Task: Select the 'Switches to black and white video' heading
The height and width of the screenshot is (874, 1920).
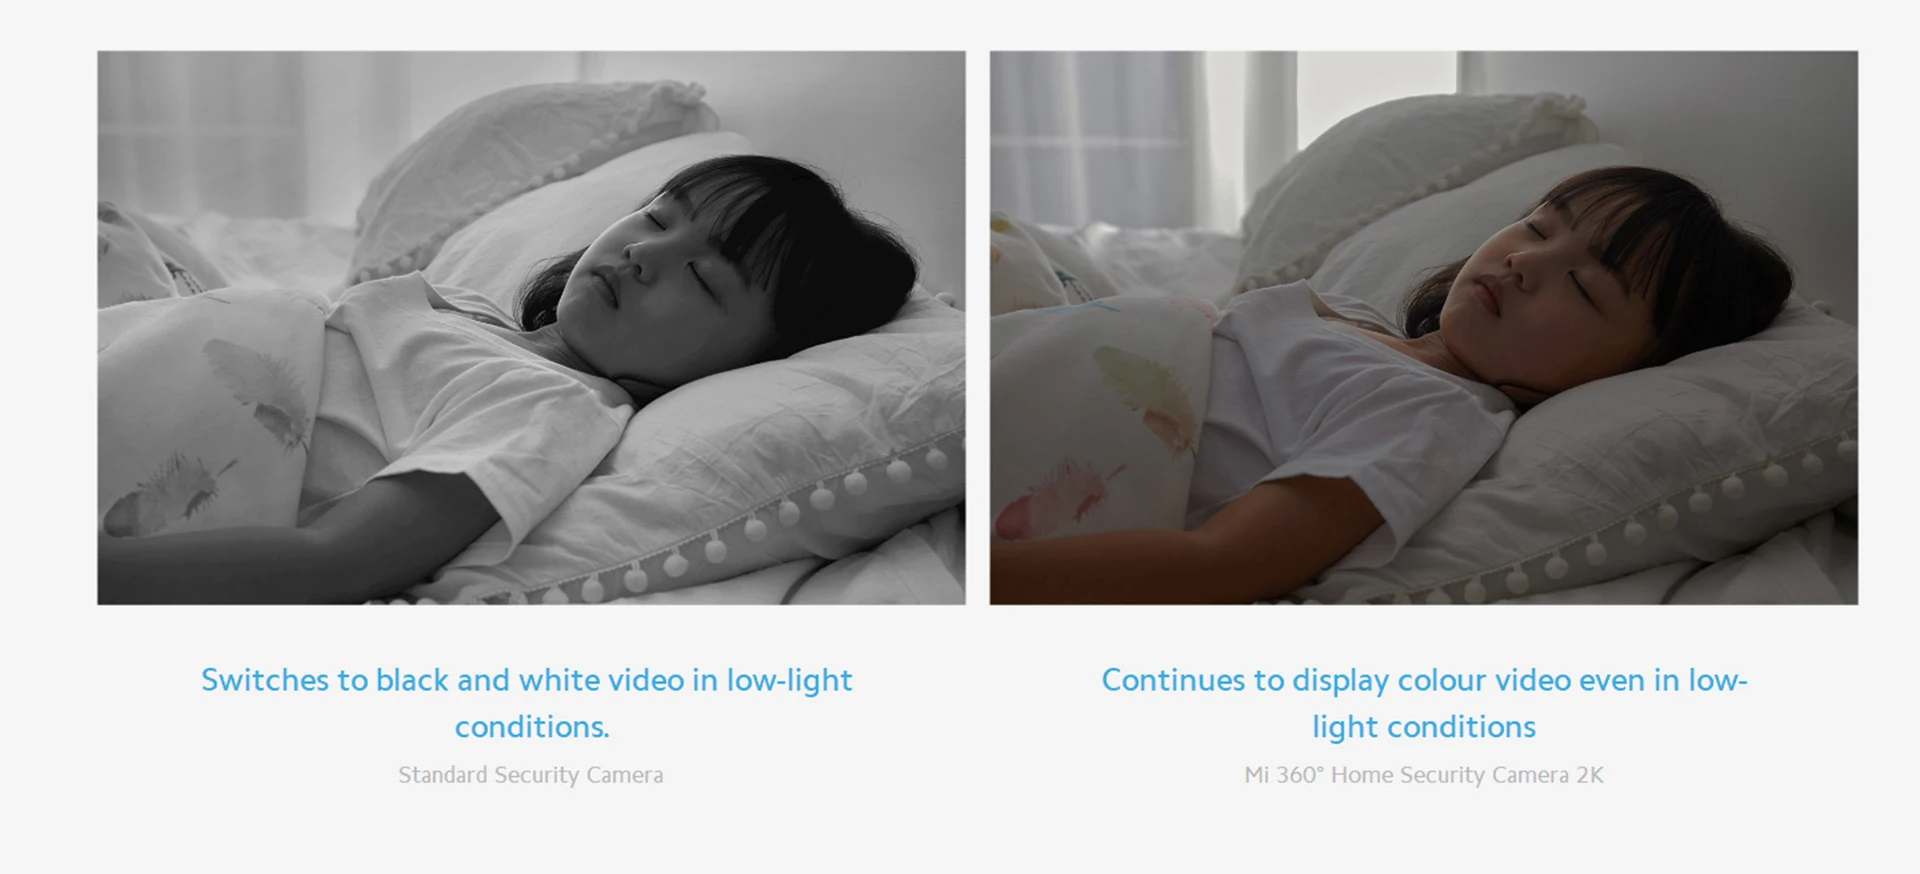Action: 527,703
